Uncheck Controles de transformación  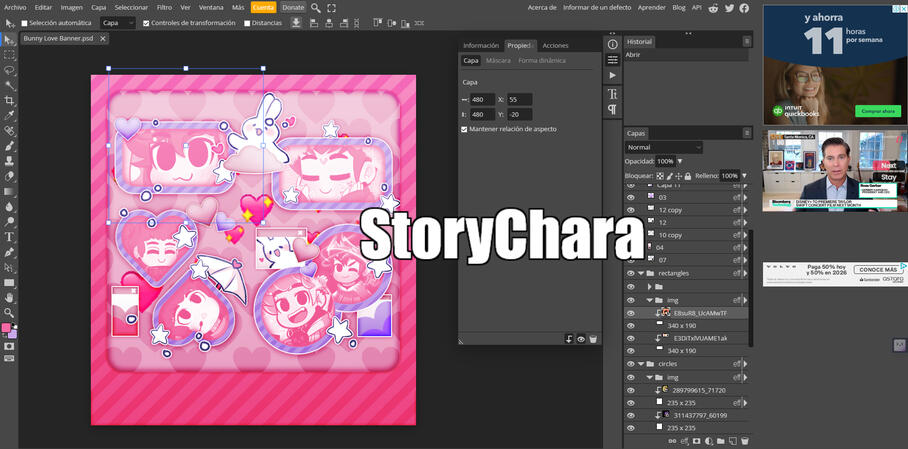point(147,22)
